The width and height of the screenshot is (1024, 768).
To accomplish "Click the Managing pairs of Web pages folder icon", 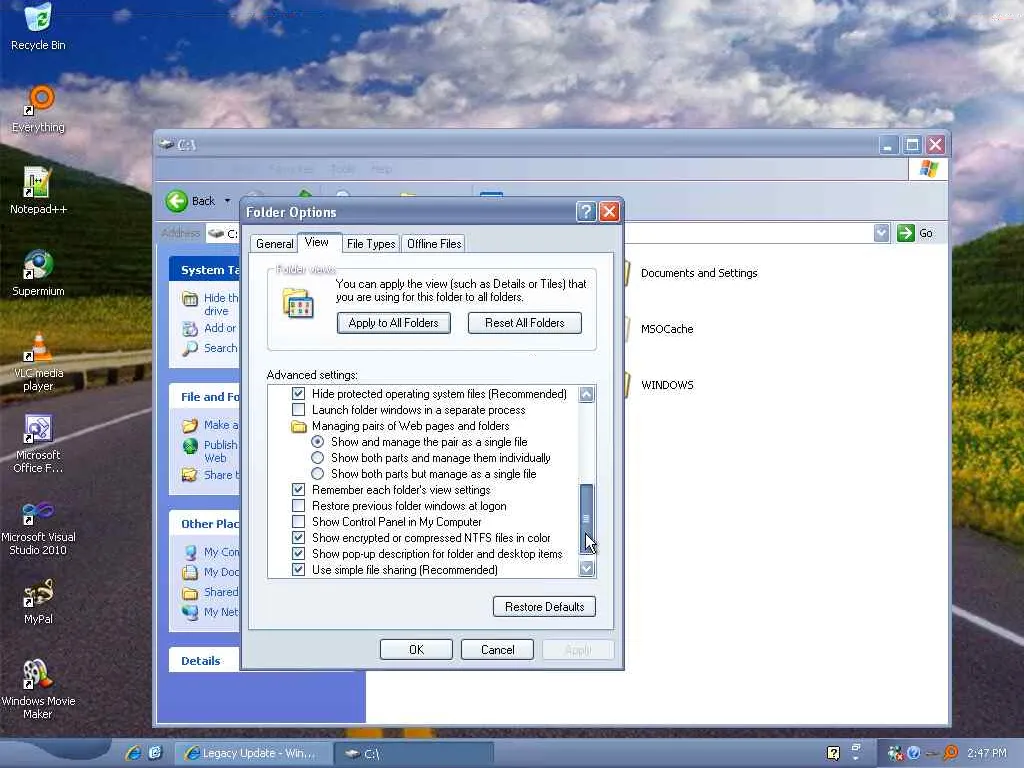I will (298, 426).
